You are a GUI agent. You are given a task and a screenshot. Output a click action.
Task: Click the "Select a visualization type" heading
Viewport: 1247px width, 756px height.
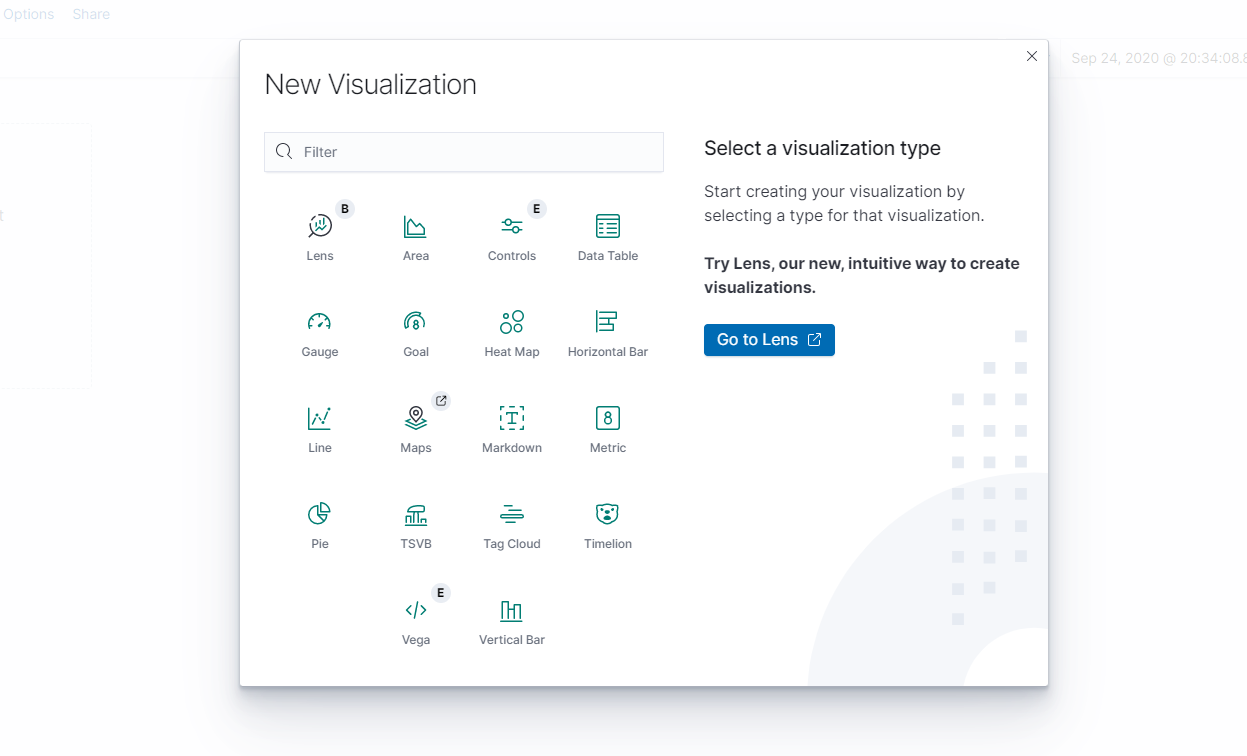pos(822,148)
